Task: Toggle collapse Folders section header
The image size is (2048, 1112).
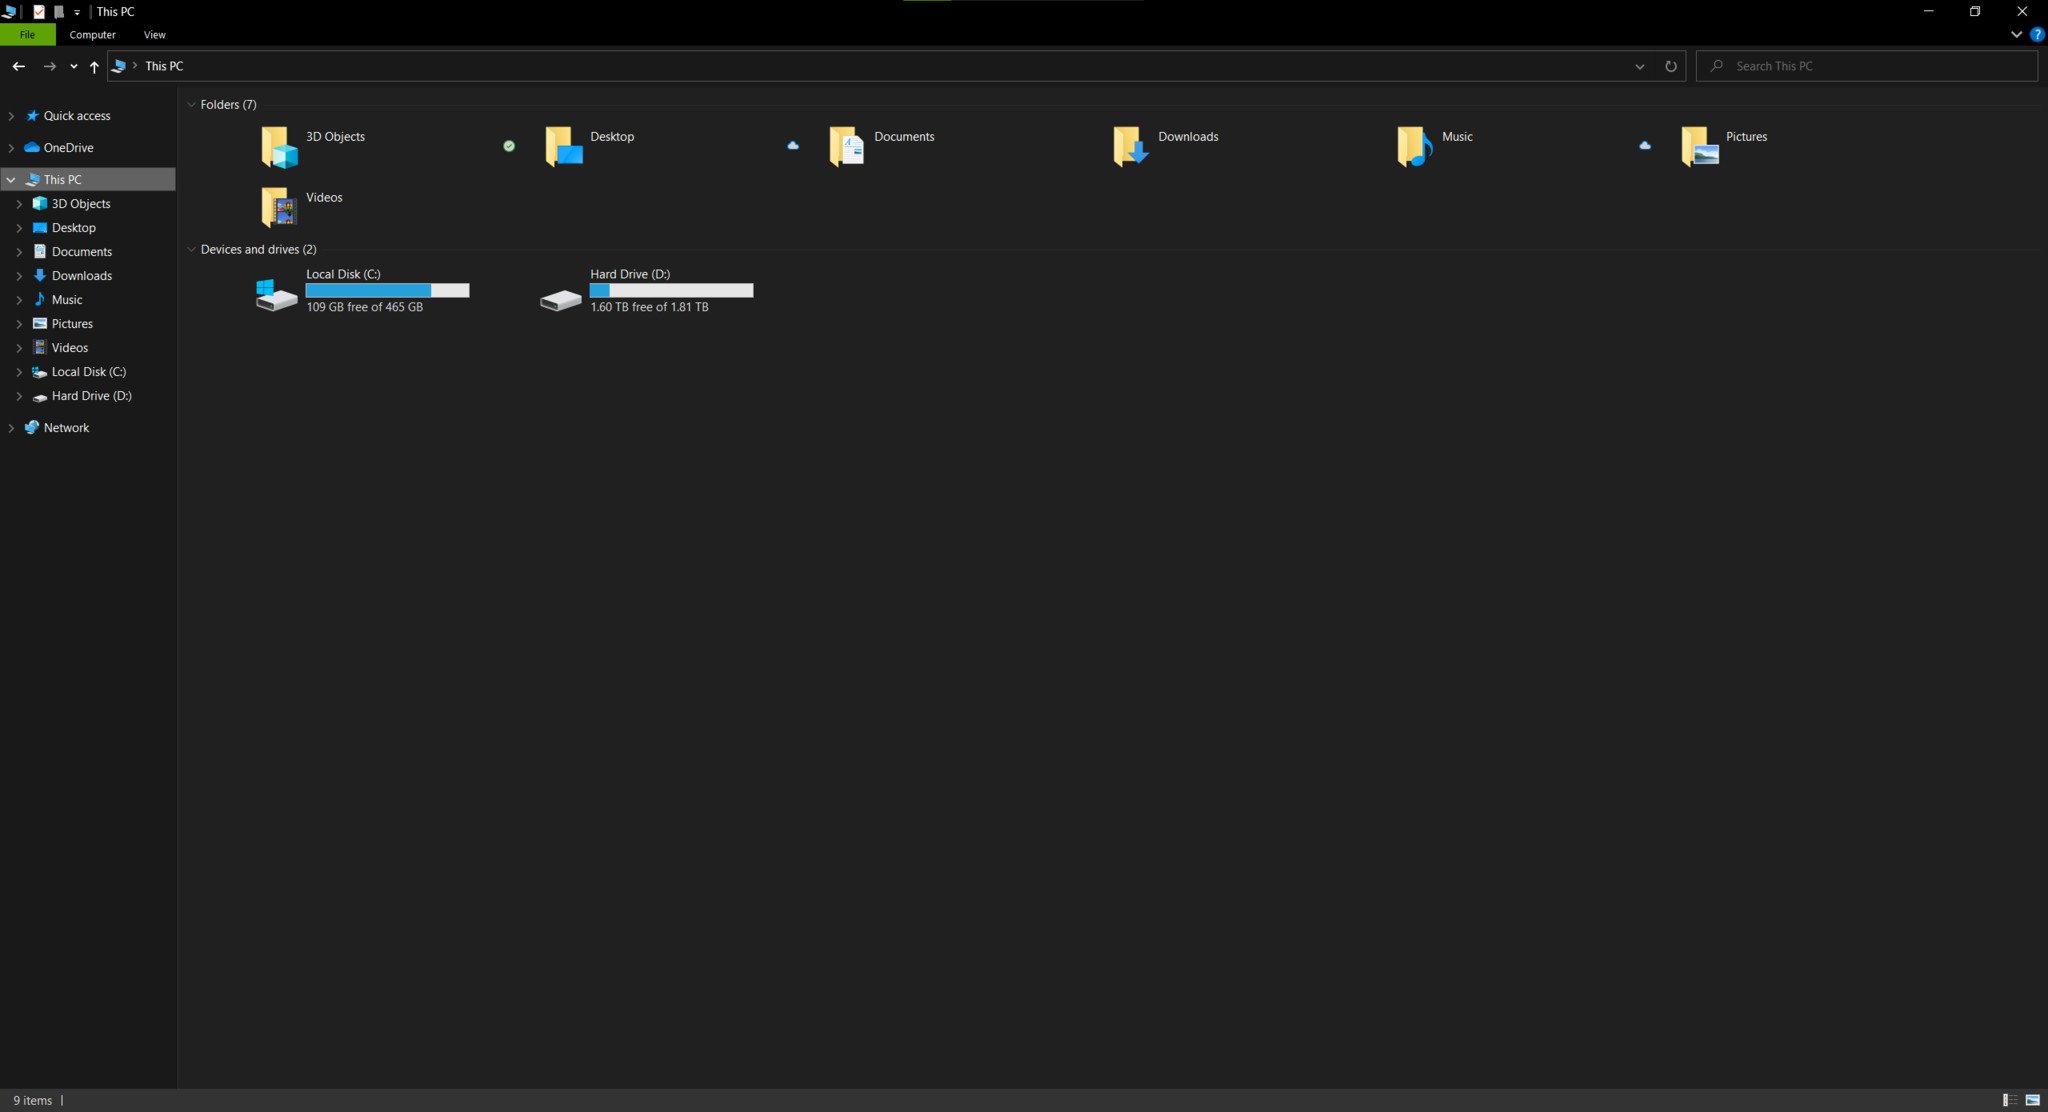Action: (192, 104)
